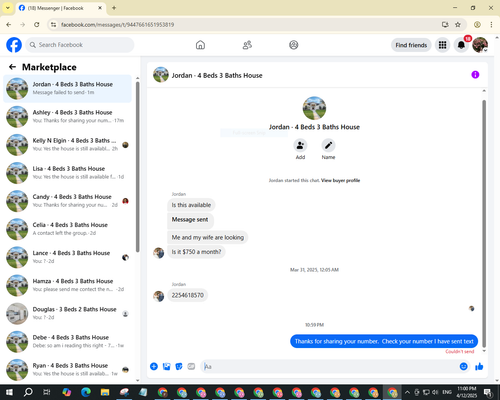500x400 pixels.
Task: Open the account profile picture menu
Action: click(480, 45)
